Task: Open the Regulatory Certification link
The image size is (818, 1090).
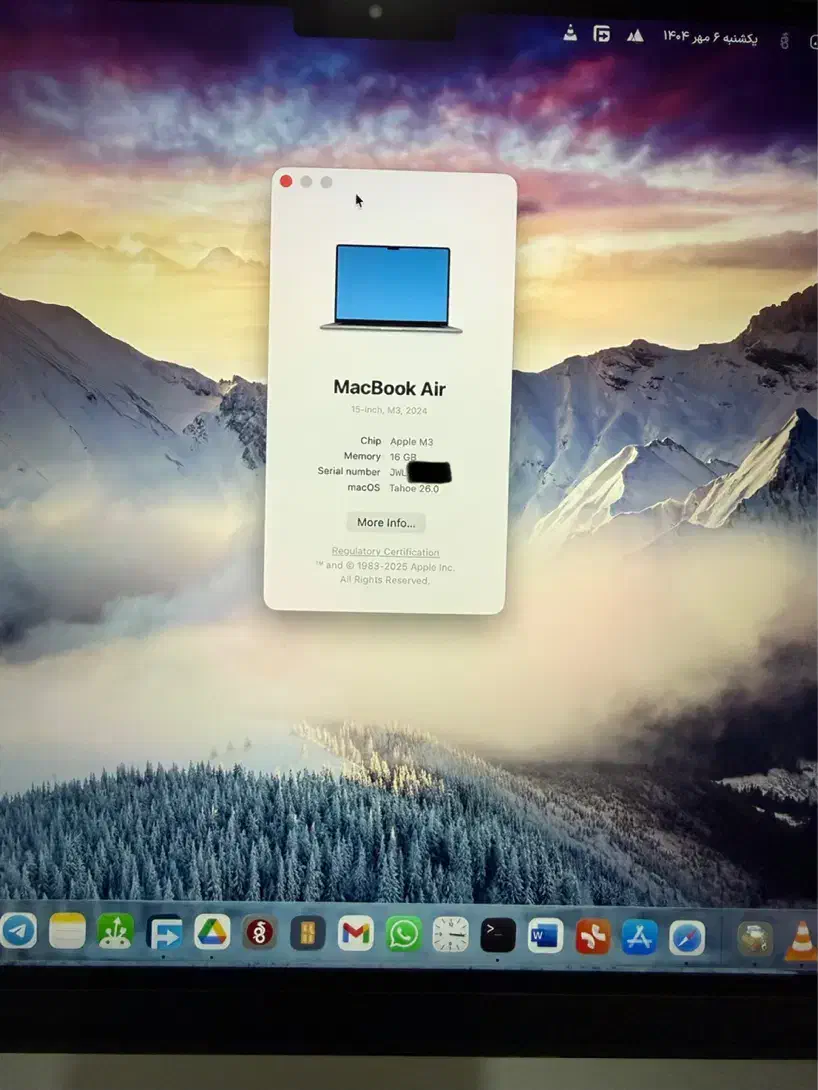Action: (x=385, y=551)
